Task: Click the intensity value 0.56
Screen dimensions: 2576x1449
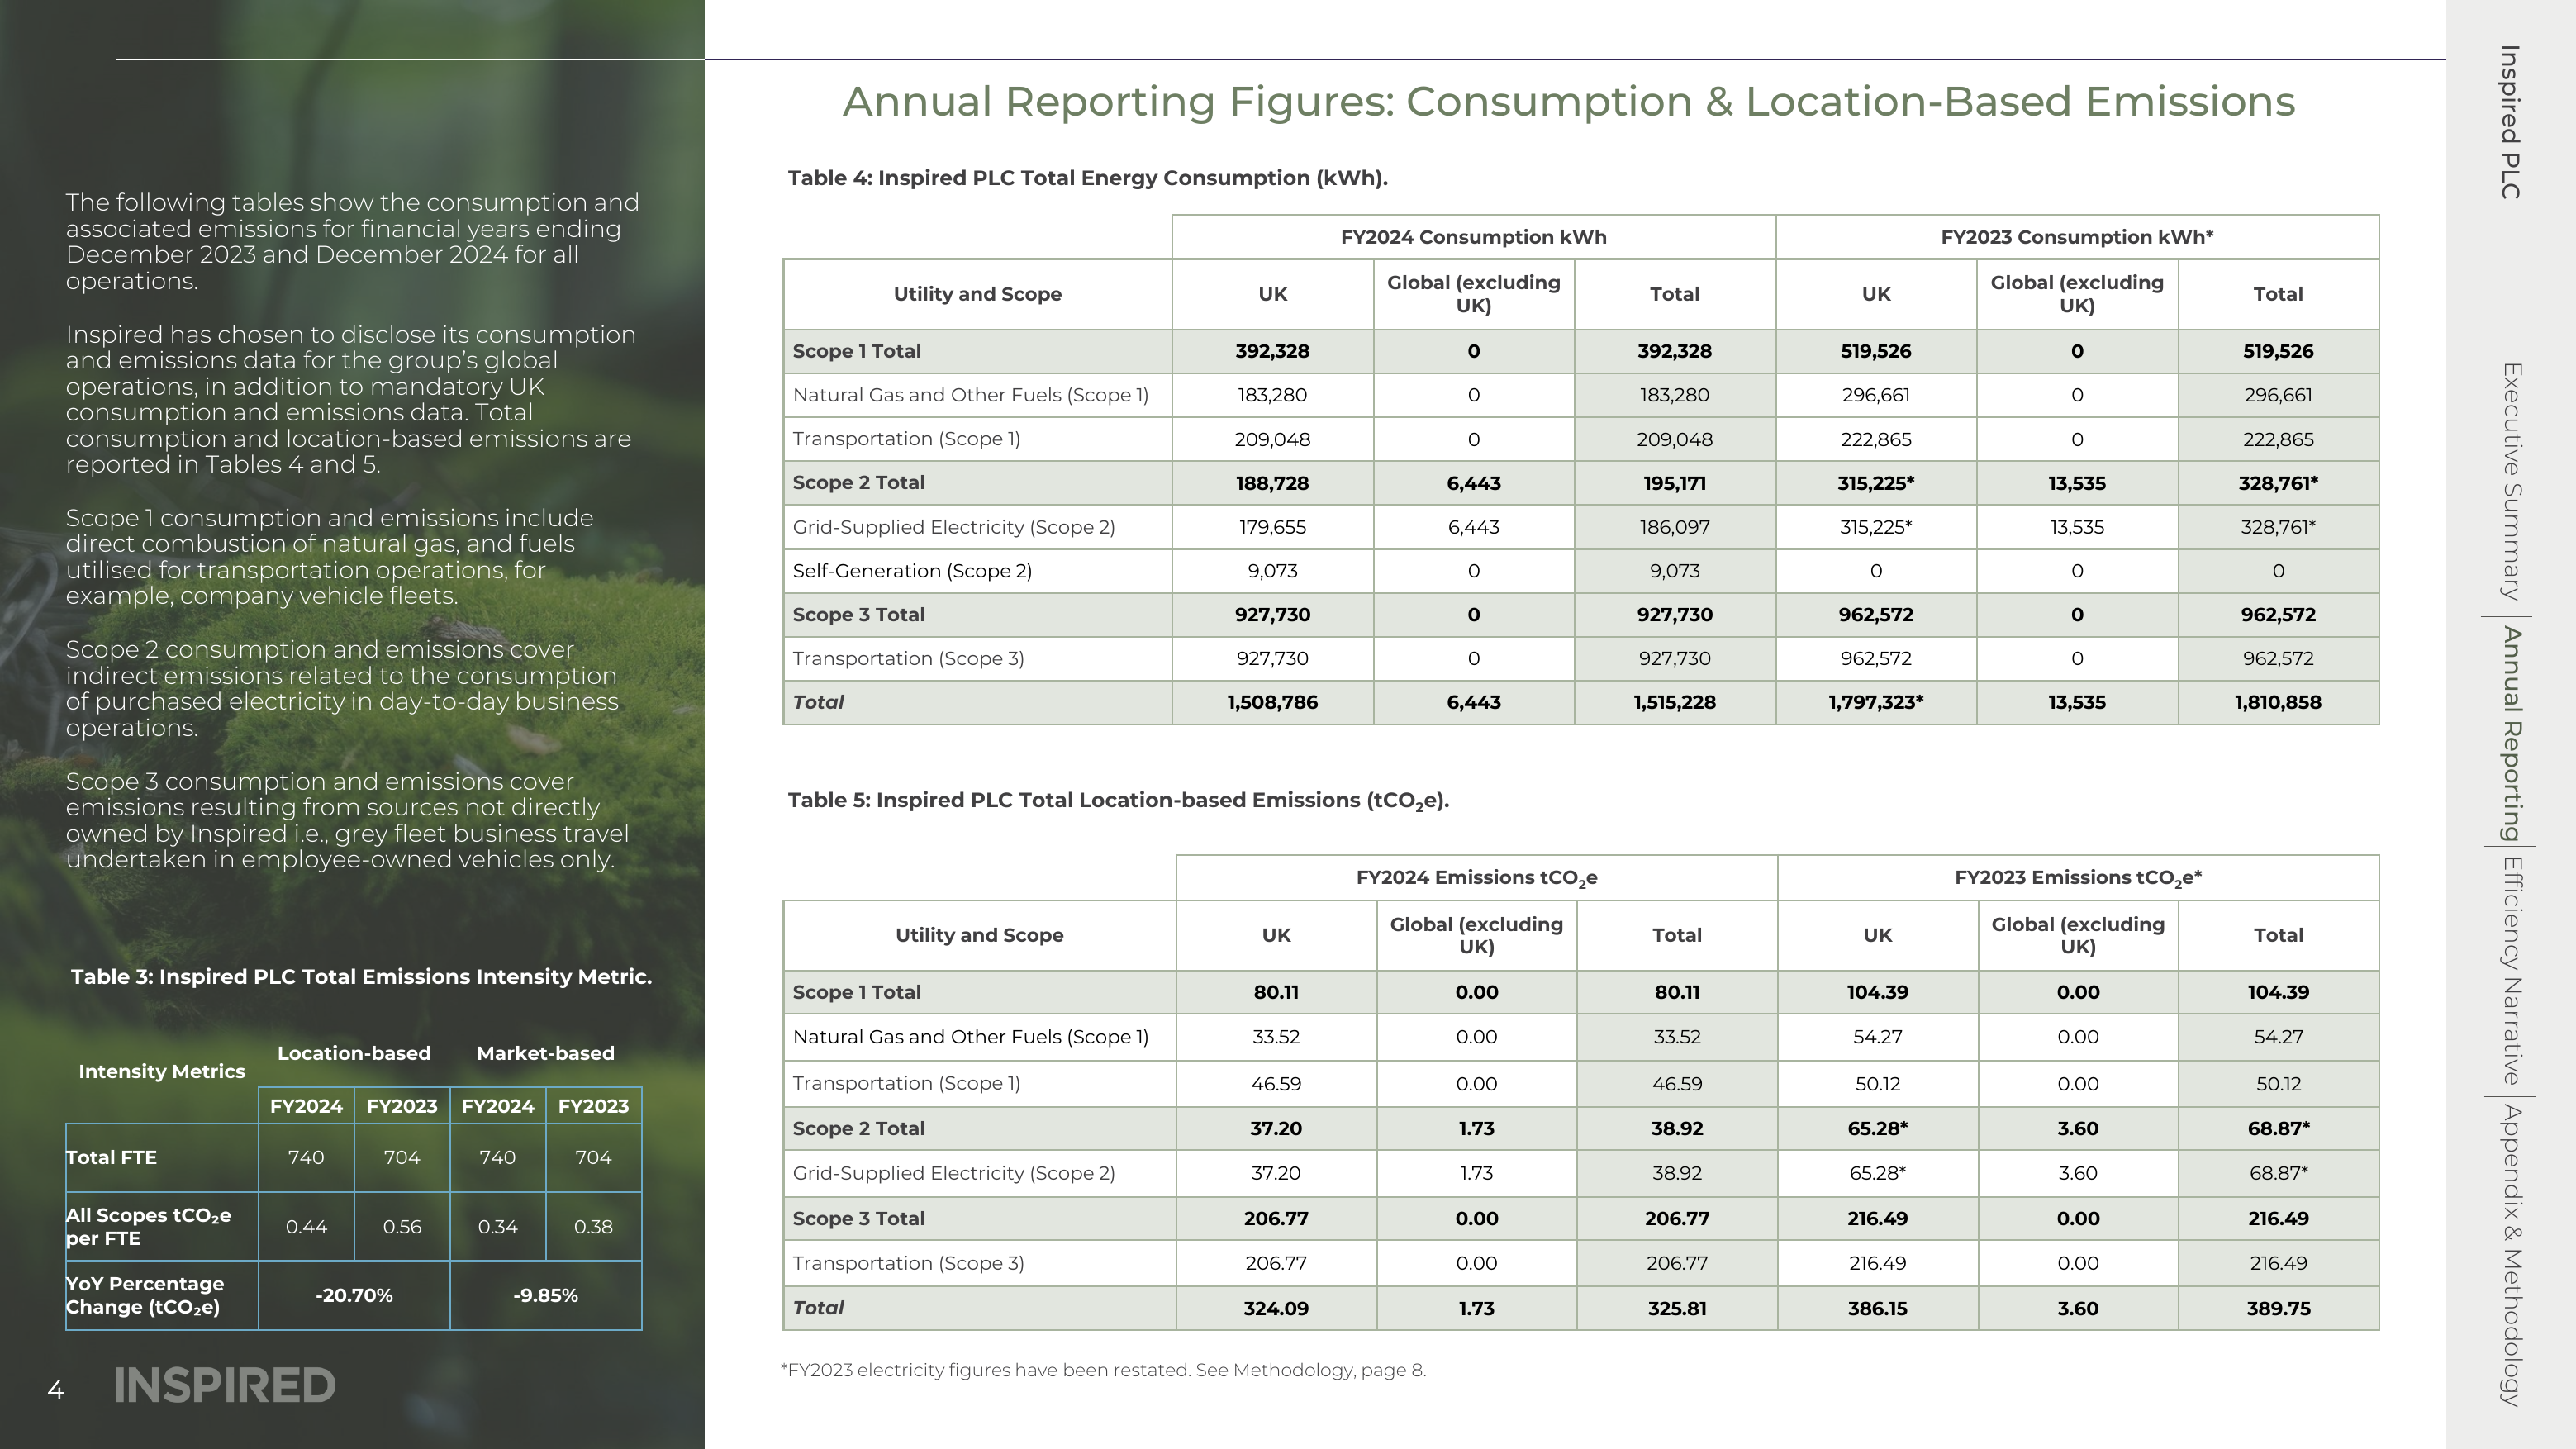Action: point(402,1227)
